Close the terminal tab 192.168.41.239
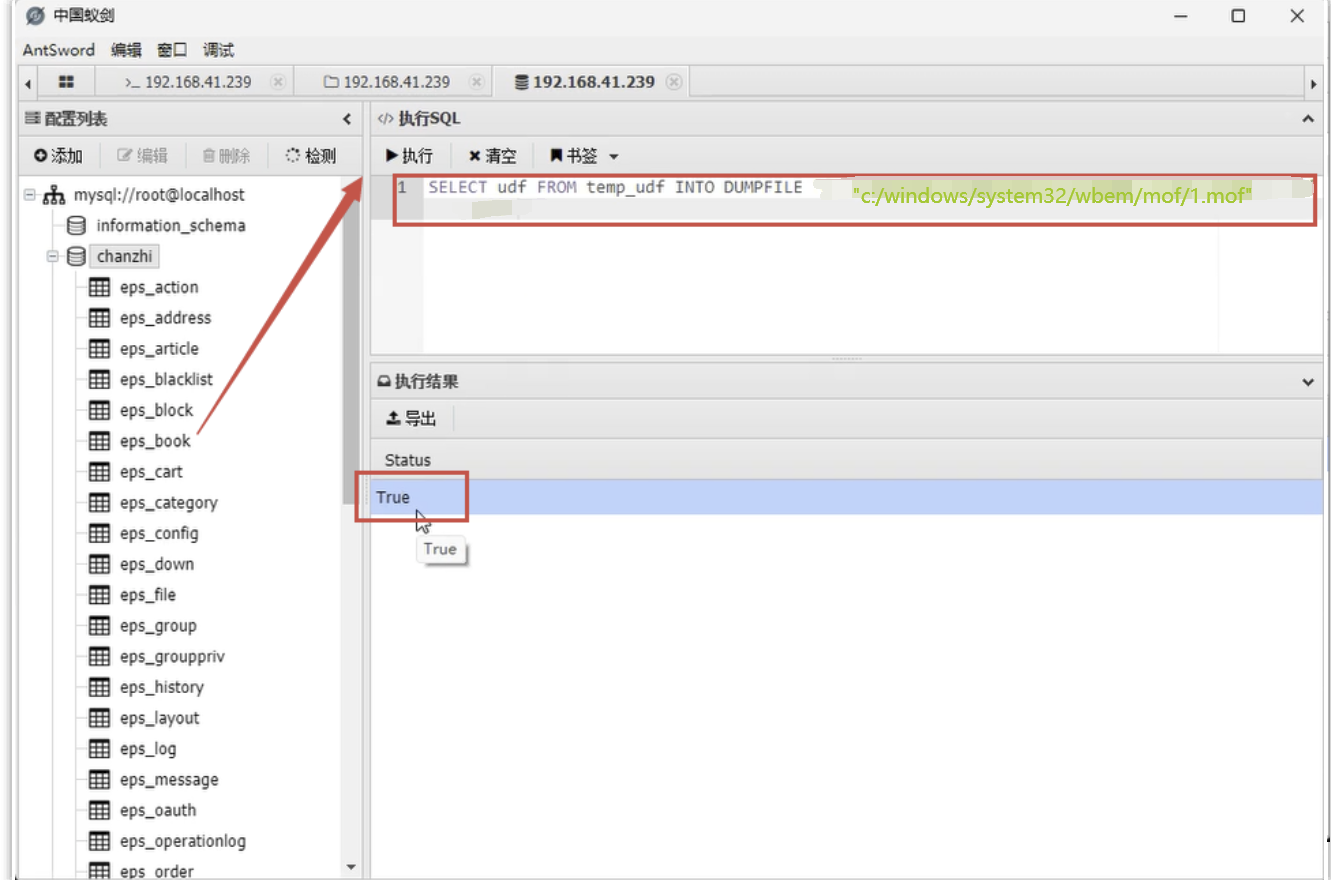The width and height of the screenshot is (1331, 880). point(278,82)
